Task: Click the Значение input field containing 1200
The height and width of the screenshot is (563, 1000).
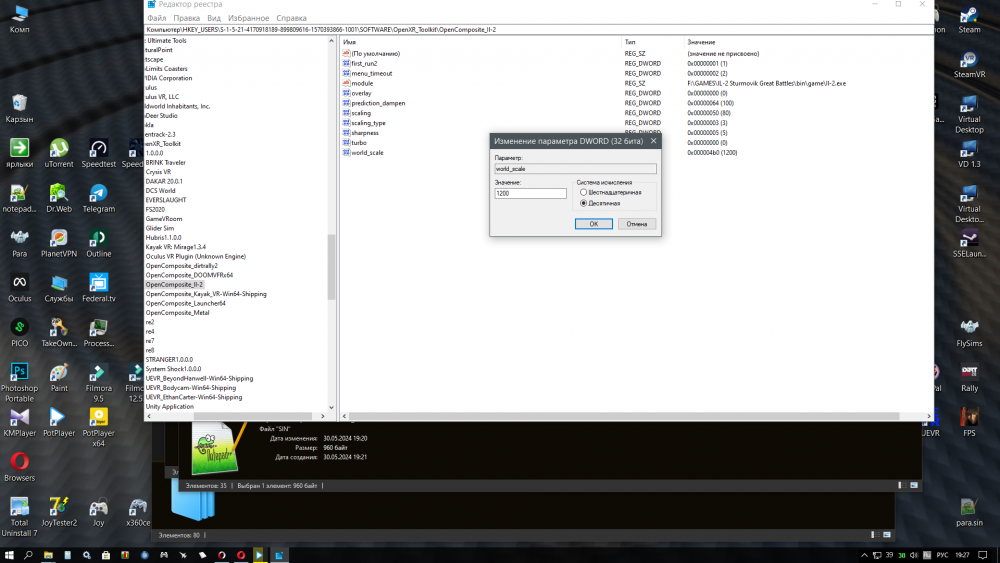Action: coord(530,193)
